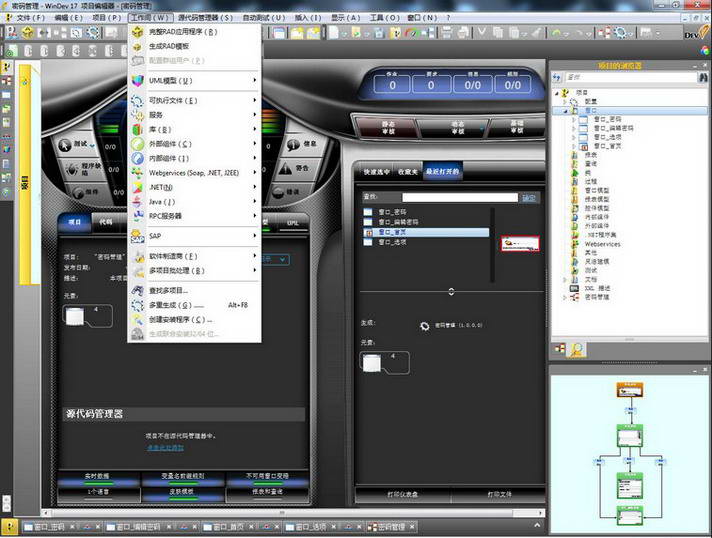Collapse the 窗口 node in project explorer
The image size is (712, 538).
[565, 110]
